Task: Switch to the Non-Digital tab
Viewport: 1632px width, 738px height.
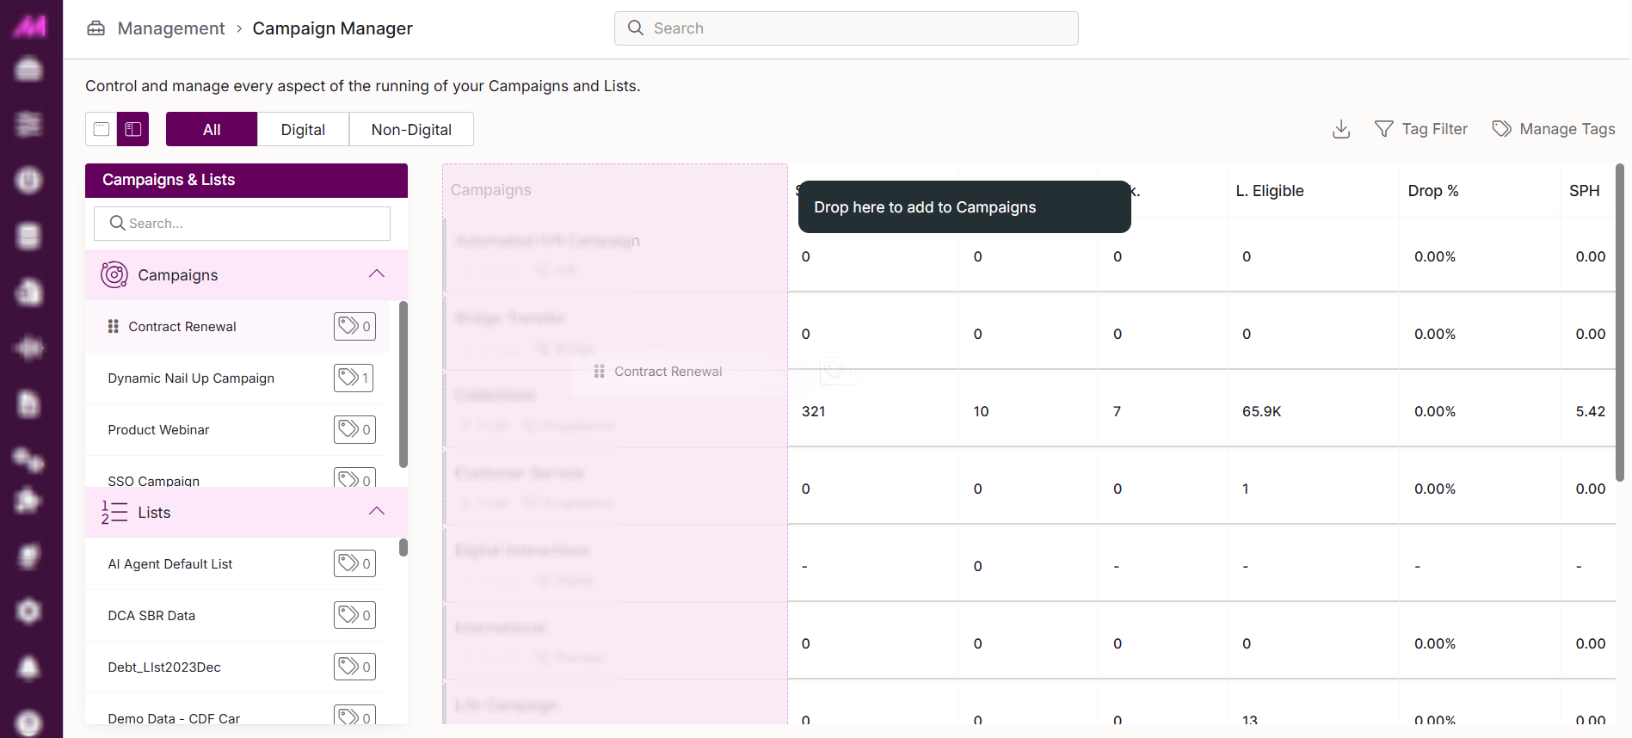Action: click(411, 129)
